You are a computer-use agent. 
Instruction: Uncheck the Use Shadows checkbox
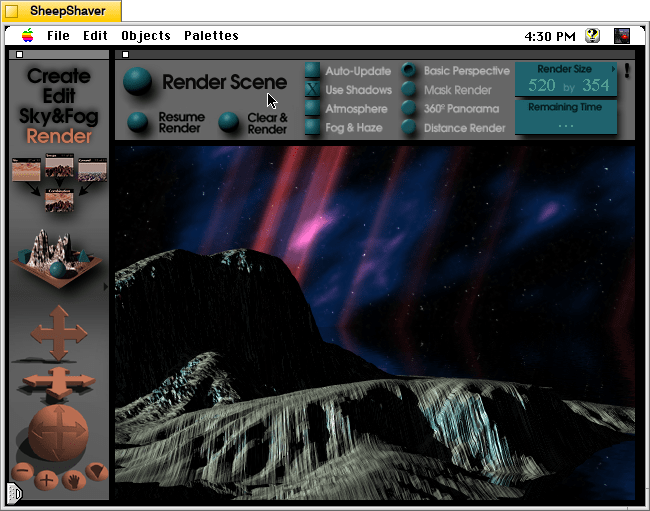(x=312, y=90)
